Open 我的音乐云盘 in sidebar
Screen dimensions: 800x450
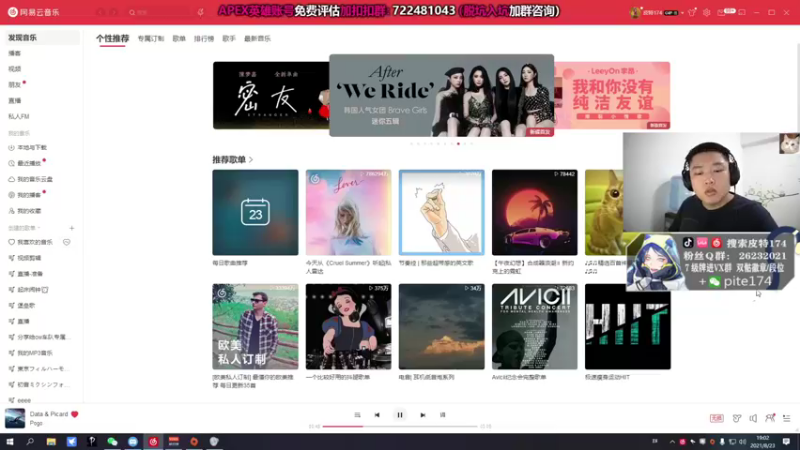(35, 179)
